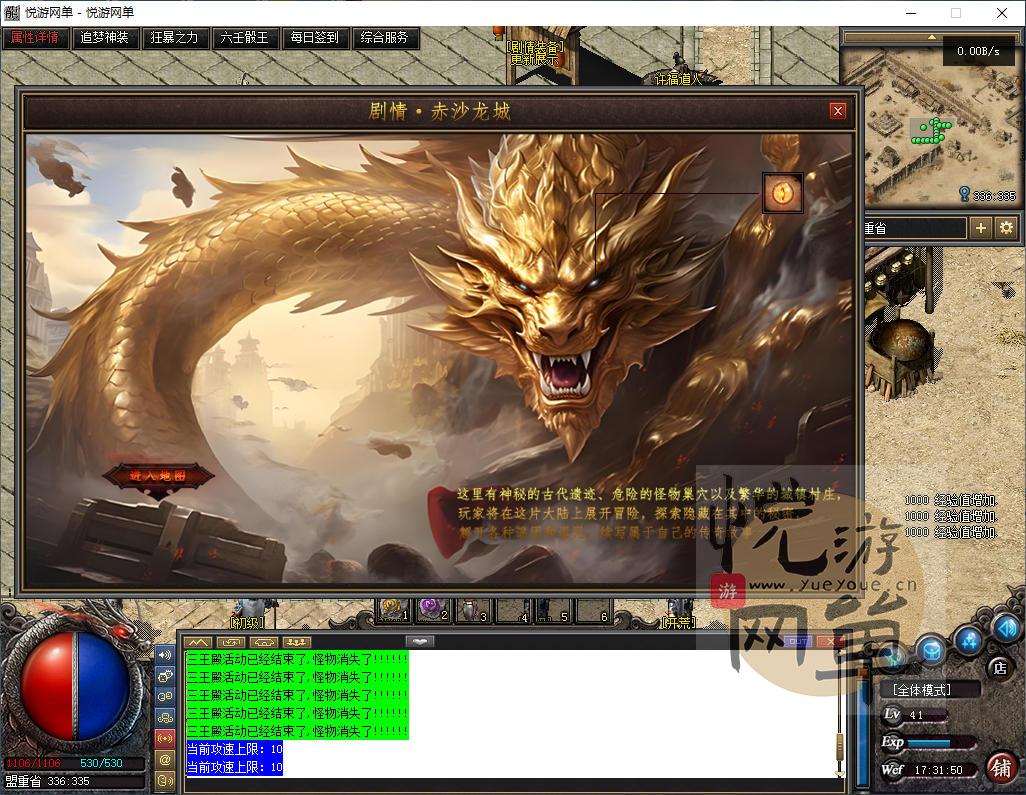
Task: Toggle the private chat channel button
Action: pos(165,697)
